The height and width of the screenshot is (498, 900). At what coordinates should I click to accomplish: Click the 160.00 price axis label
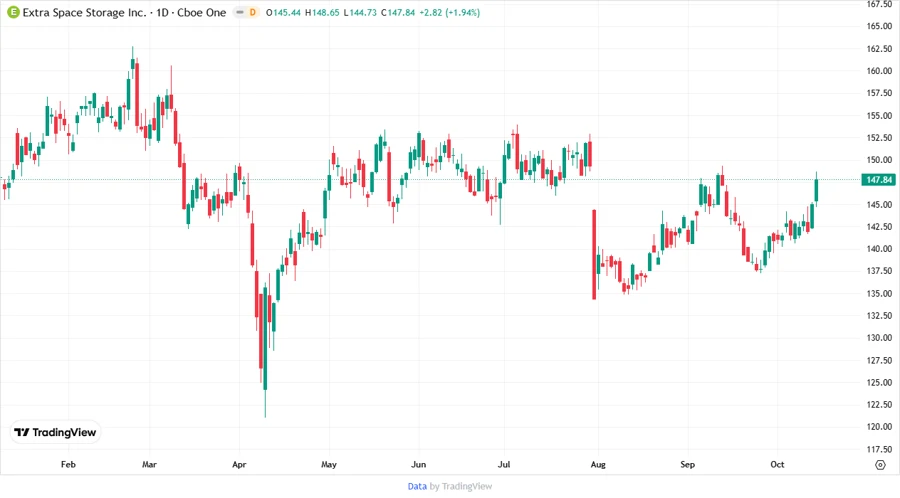(879, 71)
